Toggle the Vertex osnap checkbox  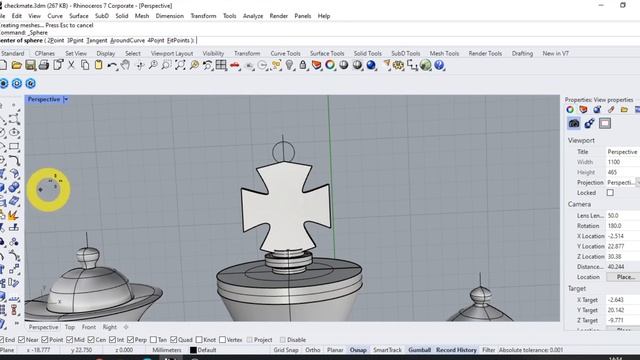tap(222, 340)
